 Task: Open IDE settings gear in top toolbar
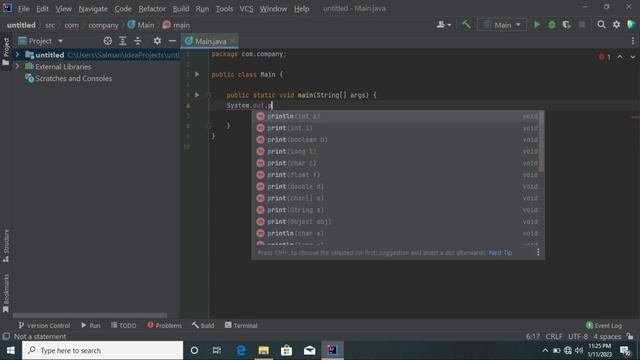tap(616, 25)
